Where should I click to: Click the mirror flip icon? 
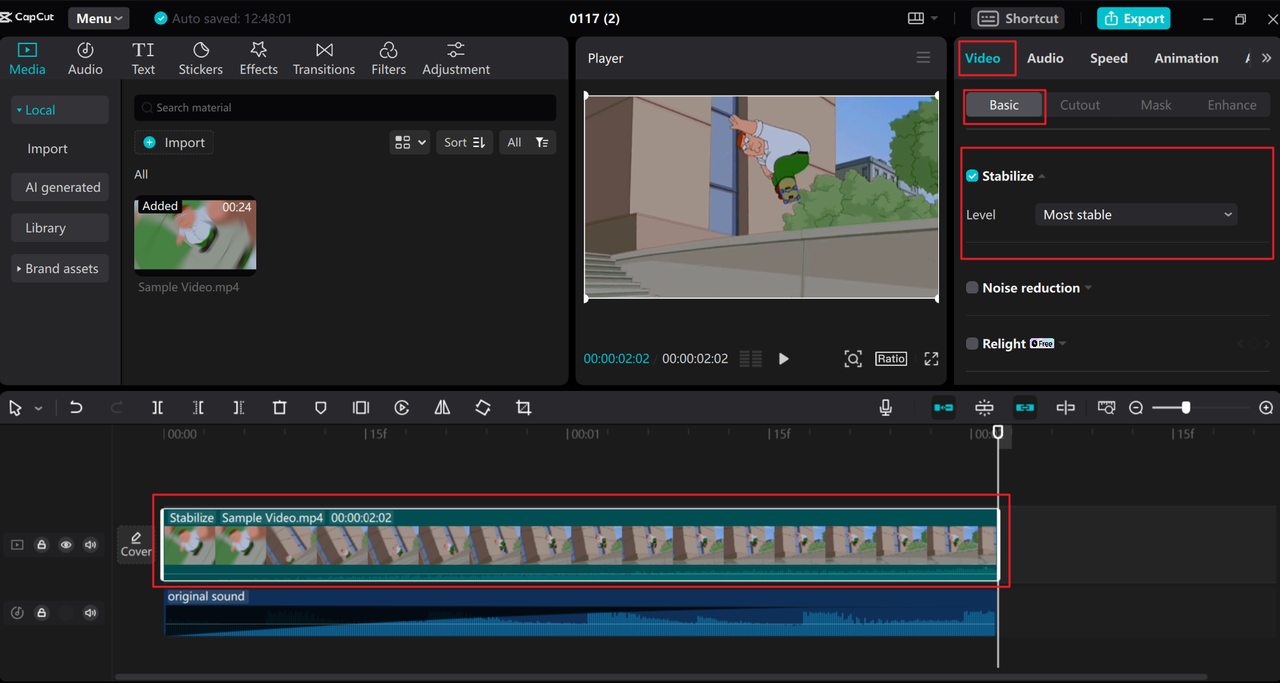coord(442,408)
